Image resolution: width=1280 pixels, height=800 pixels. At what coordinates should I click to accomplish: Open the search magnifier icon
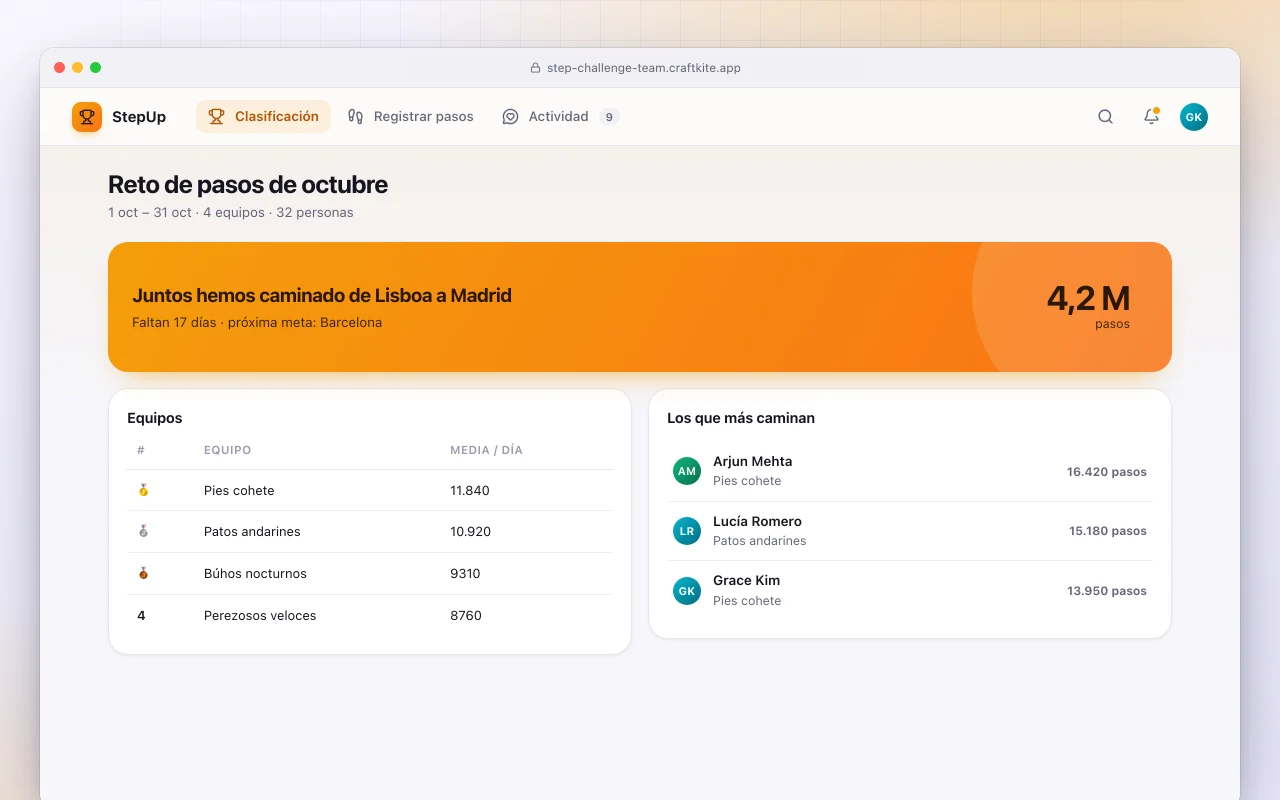click(x=1105, y=117)
